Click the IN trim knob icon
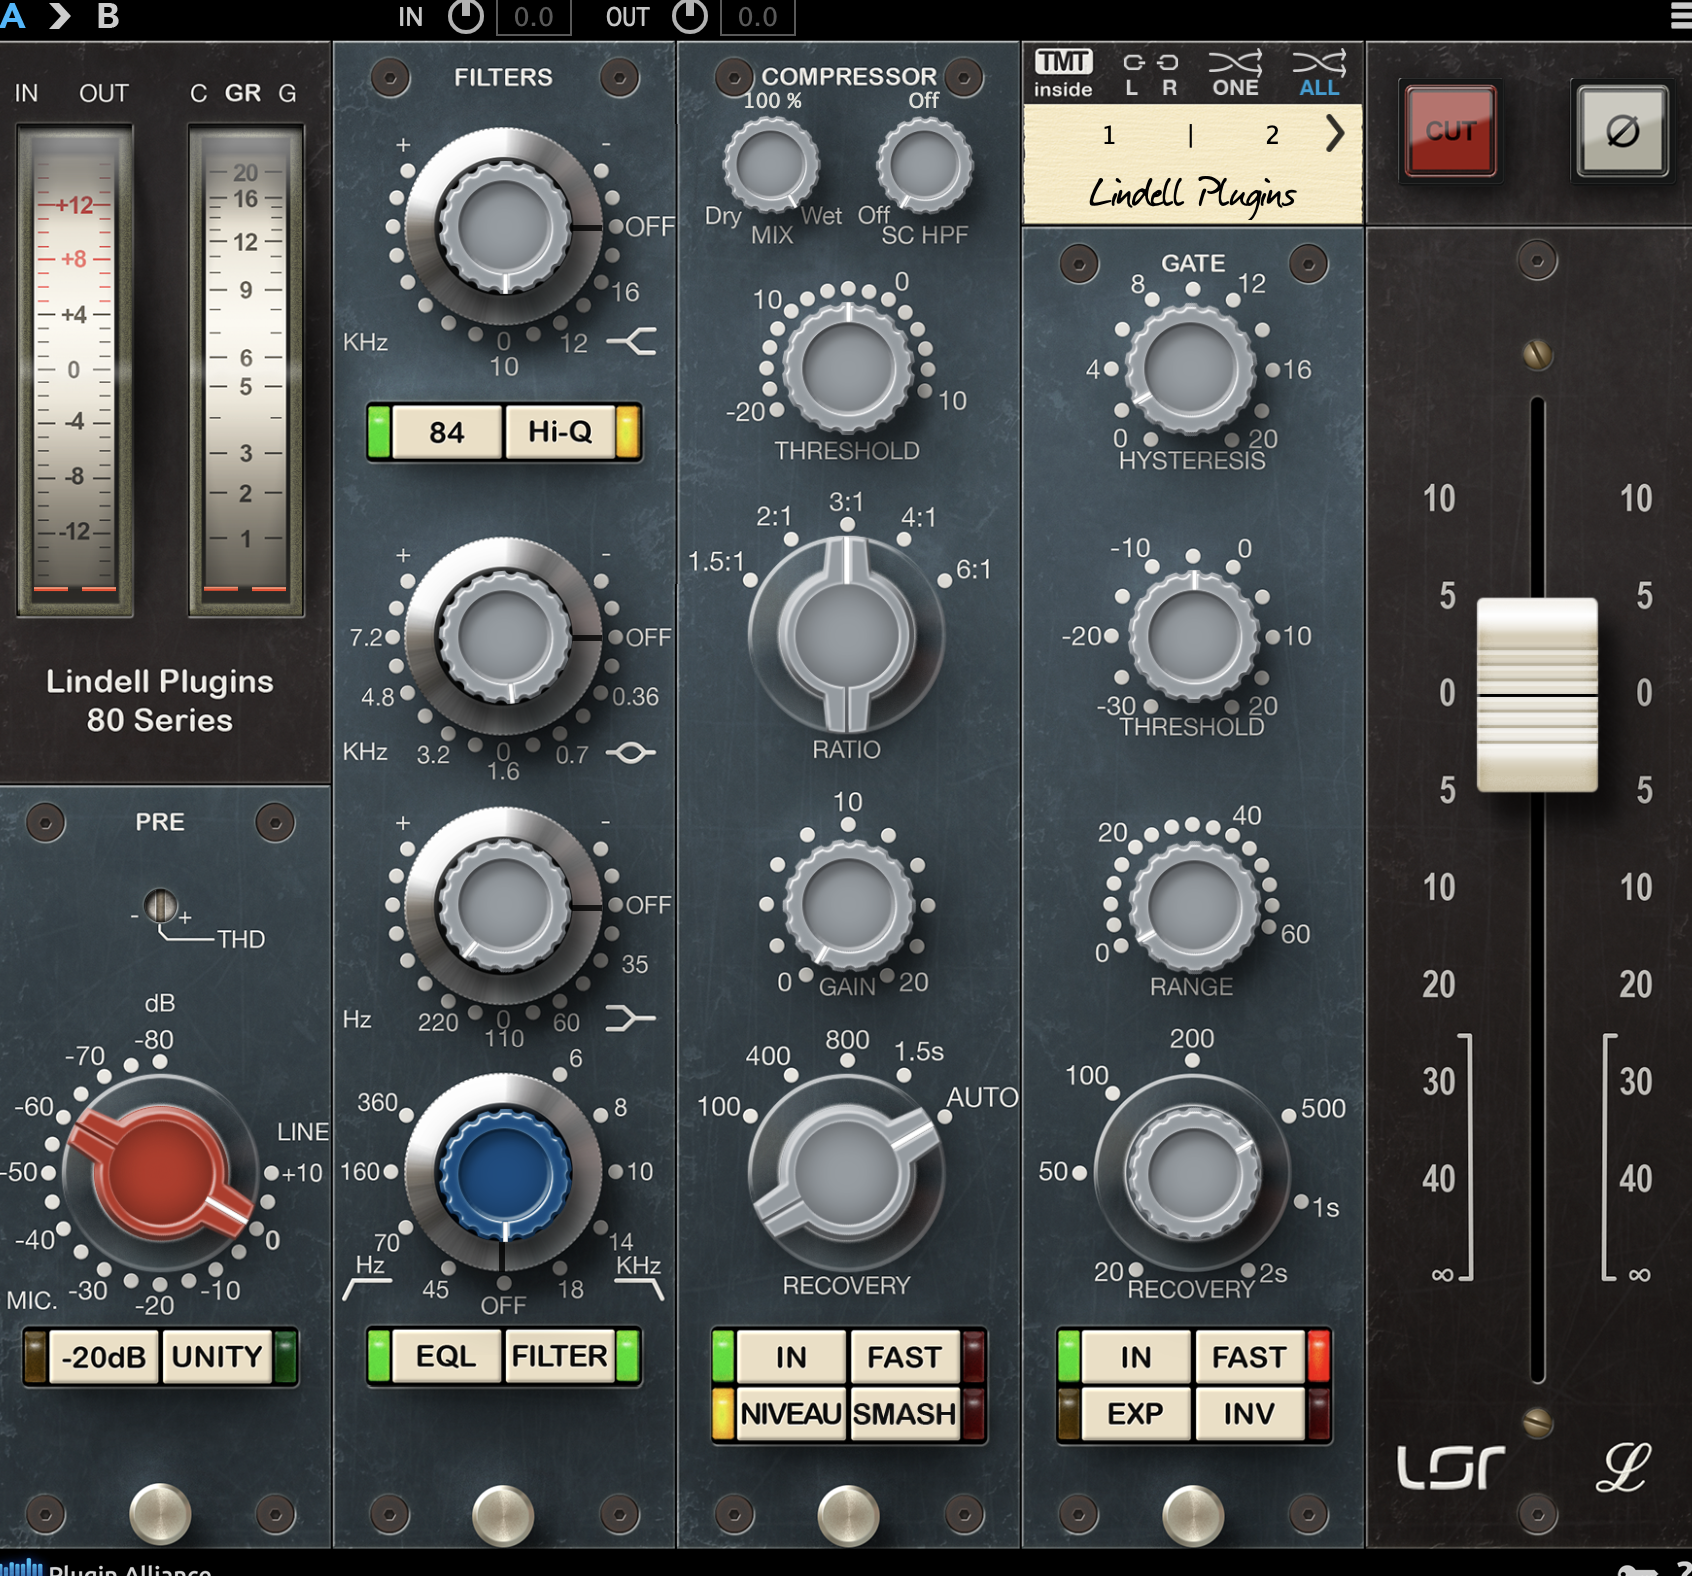The width and height of the screenshot is (1692, 1576). (x=465, y=16)
